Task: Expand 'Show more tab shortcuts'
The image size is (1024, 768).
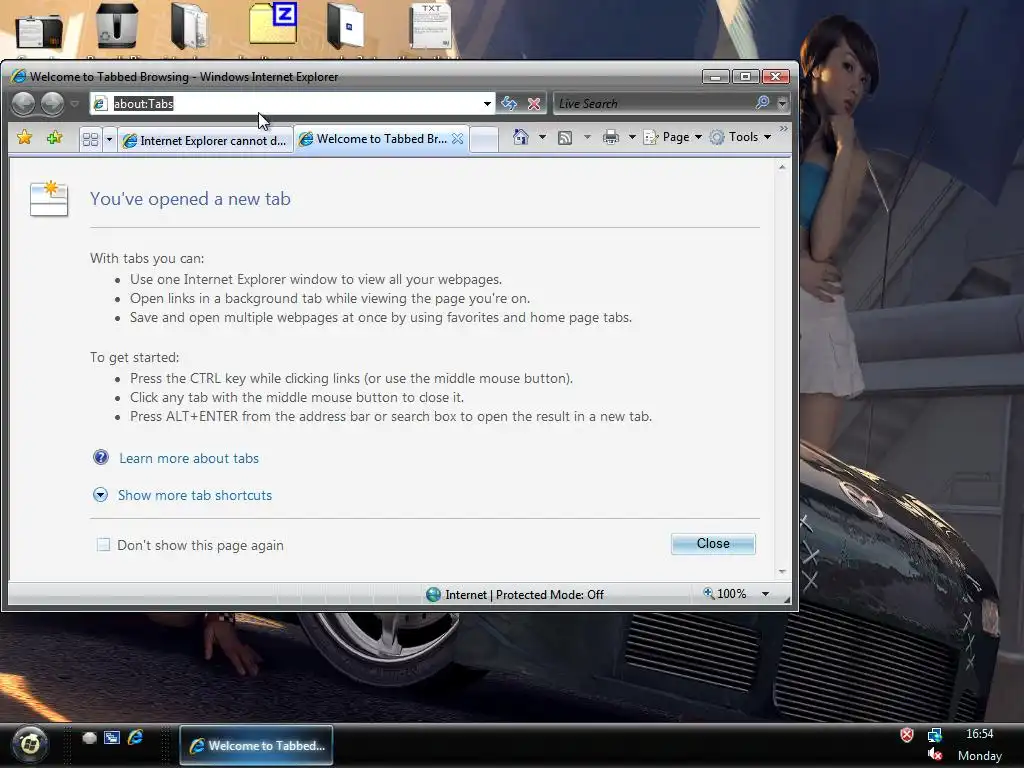Action: pos(195,495)
